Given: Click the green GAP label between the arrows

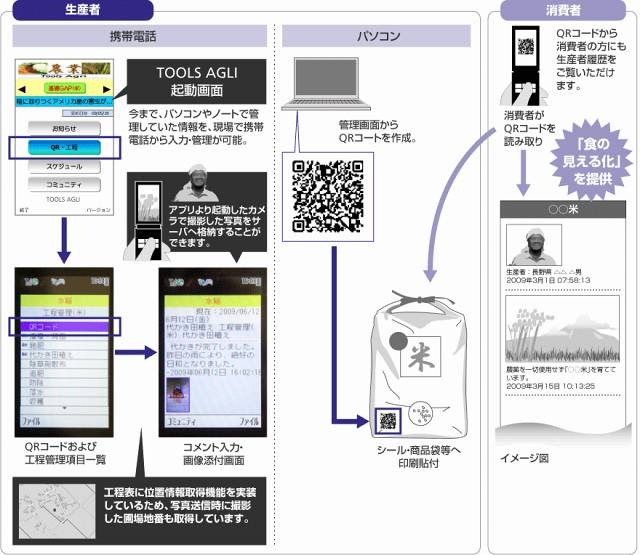Looking at the screenshot, I should tap(65, 88).
